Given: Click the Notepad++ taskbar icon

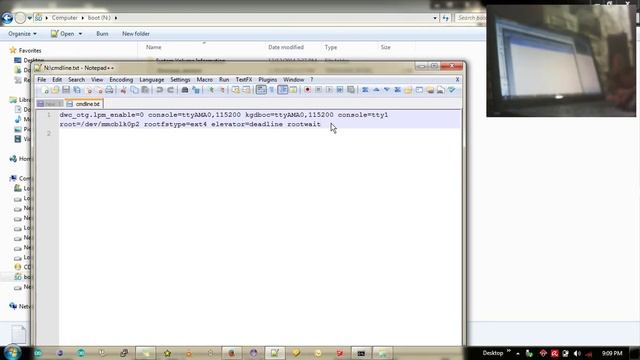Looking at the screenshot, I should (275, 353).
